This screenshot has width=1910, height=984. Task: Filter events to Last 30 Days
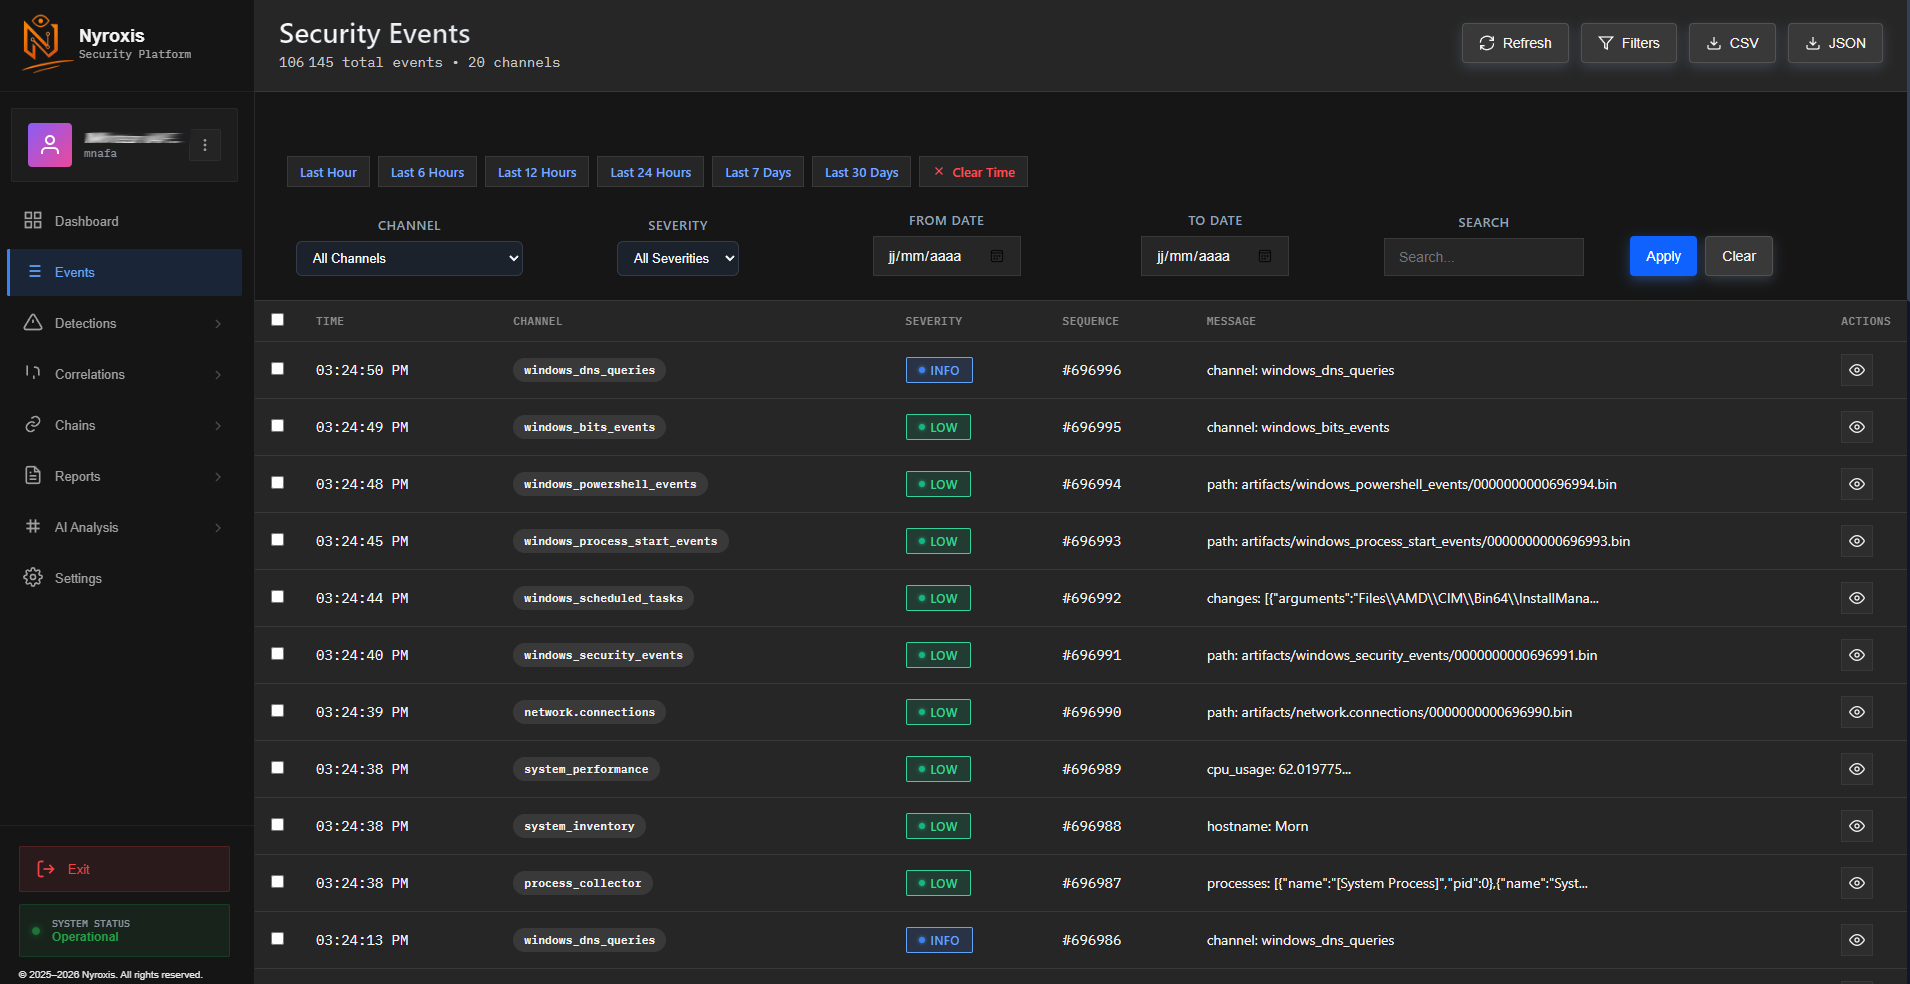tap(861, 172)
